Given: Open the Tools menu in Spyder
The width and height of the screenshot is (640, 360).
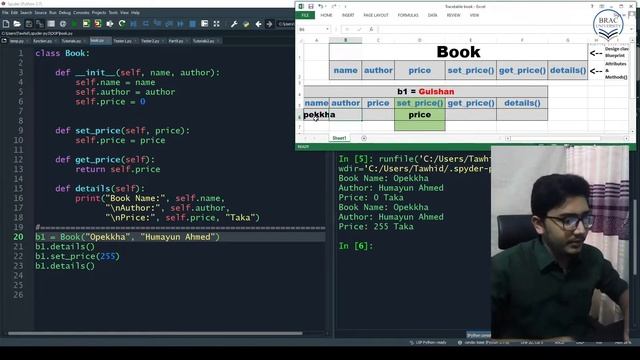Looking at the screenshot, I should (x=113, y=13).
